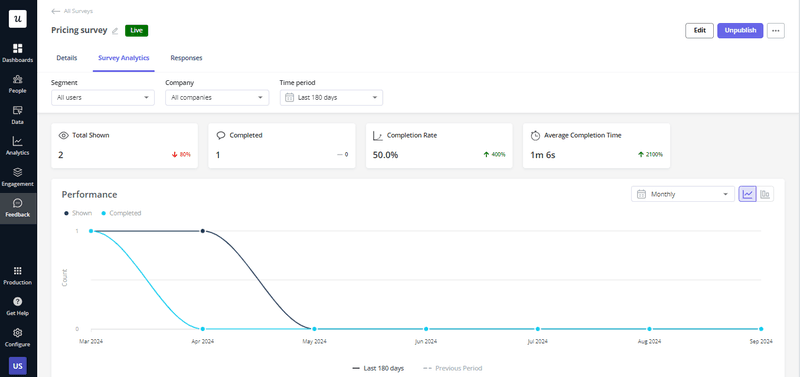Toggle the Last 180 days legend line

pyautogui.click(x=378, y=368)
